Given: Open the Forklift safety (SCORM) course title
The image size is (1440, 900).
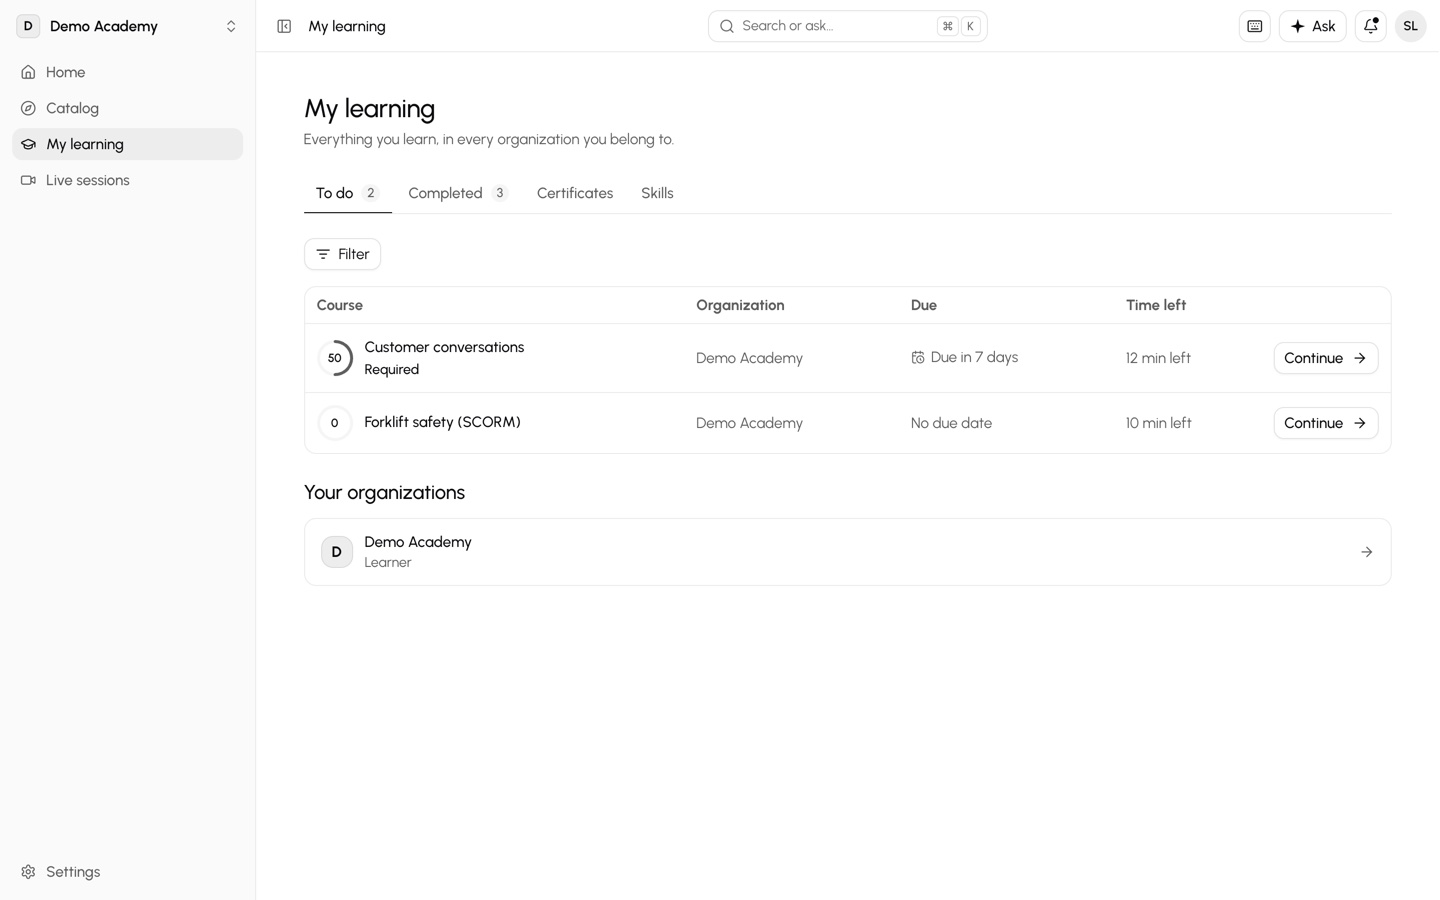Looking at the screenshot, I should click(x=442, y=422).
